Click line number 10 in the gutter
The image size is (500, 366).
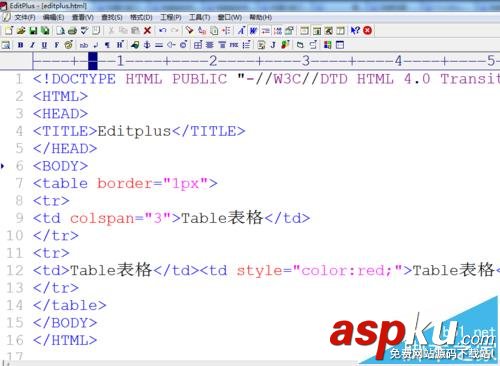(15, 236)
